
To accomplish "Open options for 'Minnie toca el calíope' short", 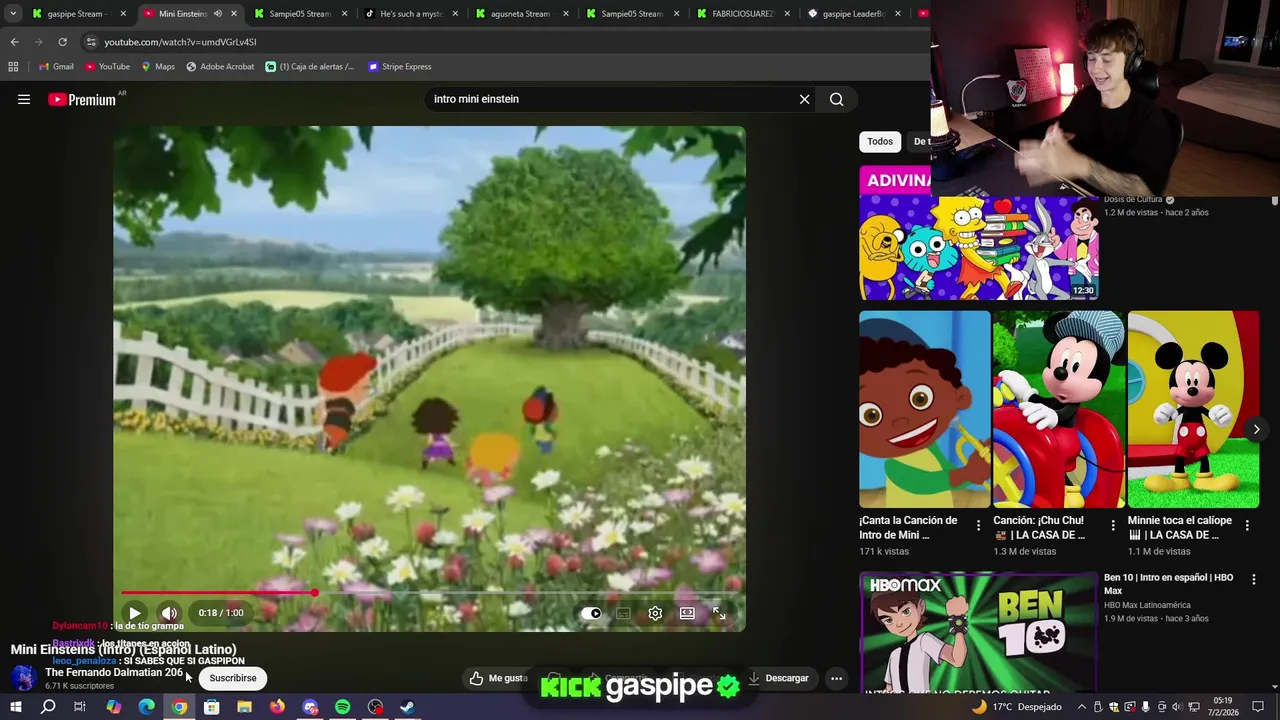I will click(1247, 525).
